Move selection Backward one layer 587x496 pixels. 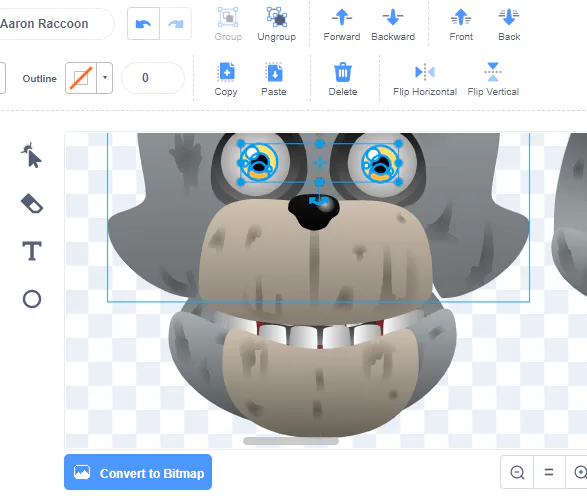point(393,24)
